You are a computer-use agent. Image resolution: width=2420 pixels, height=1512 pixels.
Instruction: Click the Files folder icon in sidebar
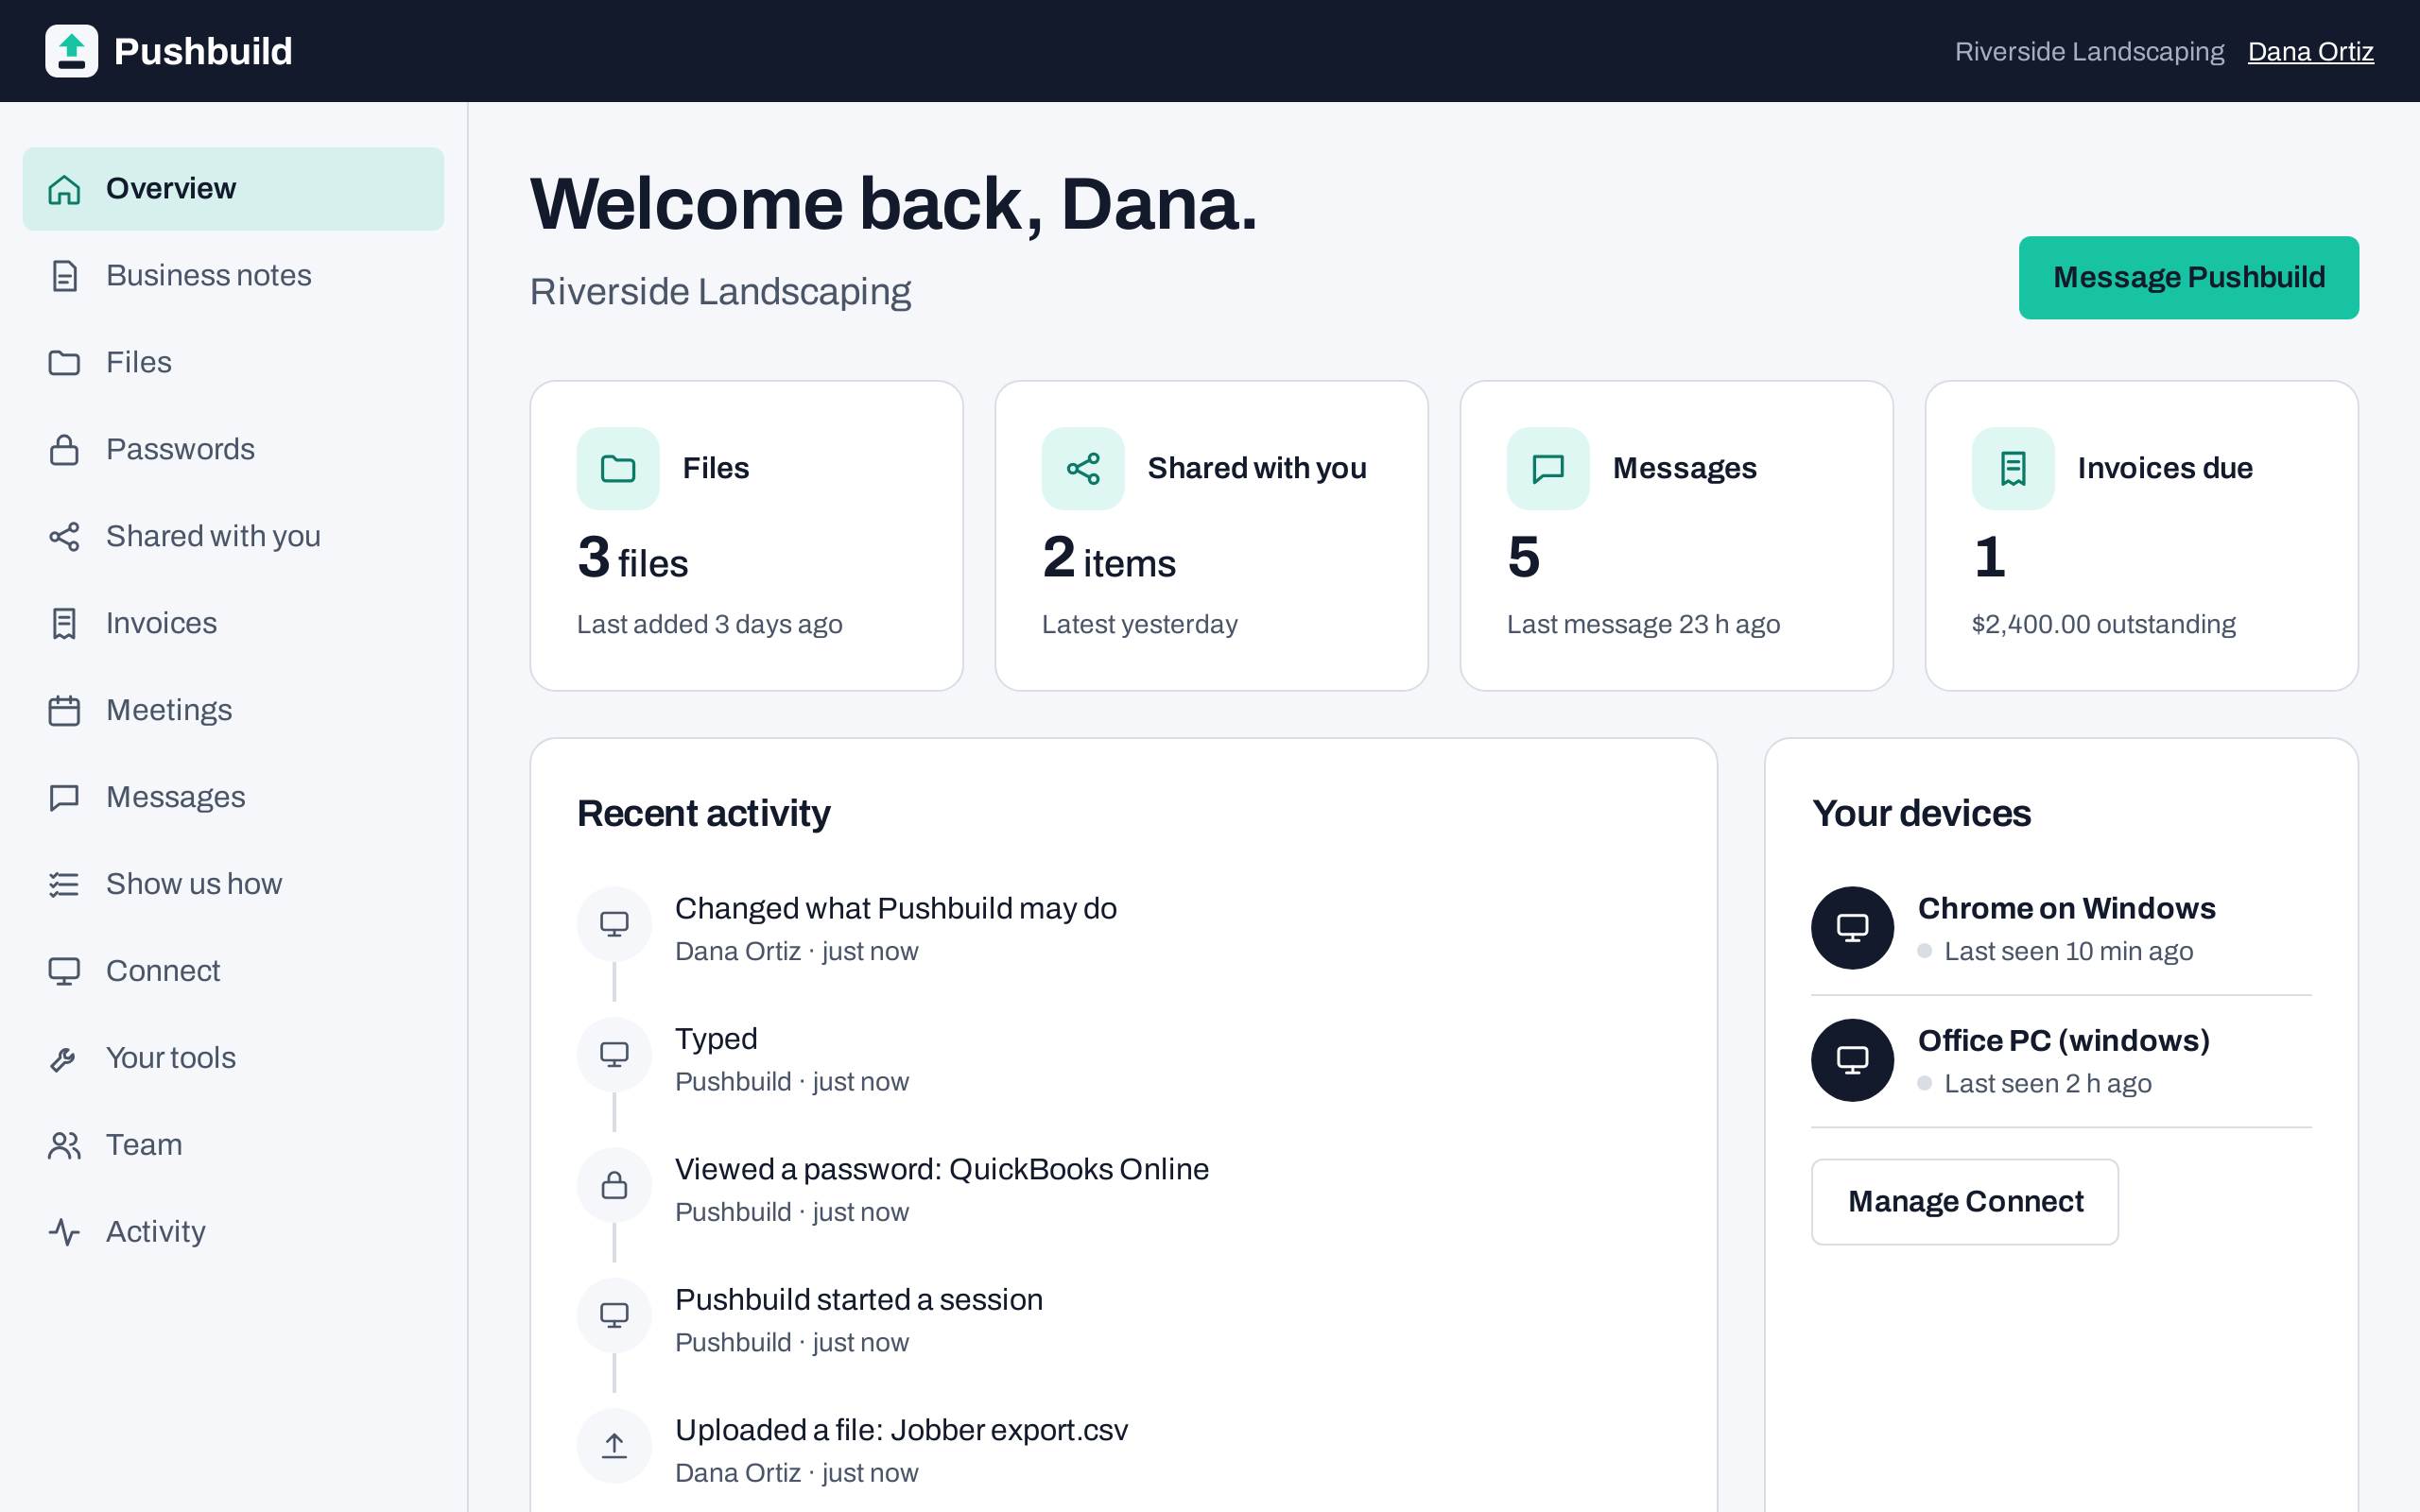[x=64, y=363]
